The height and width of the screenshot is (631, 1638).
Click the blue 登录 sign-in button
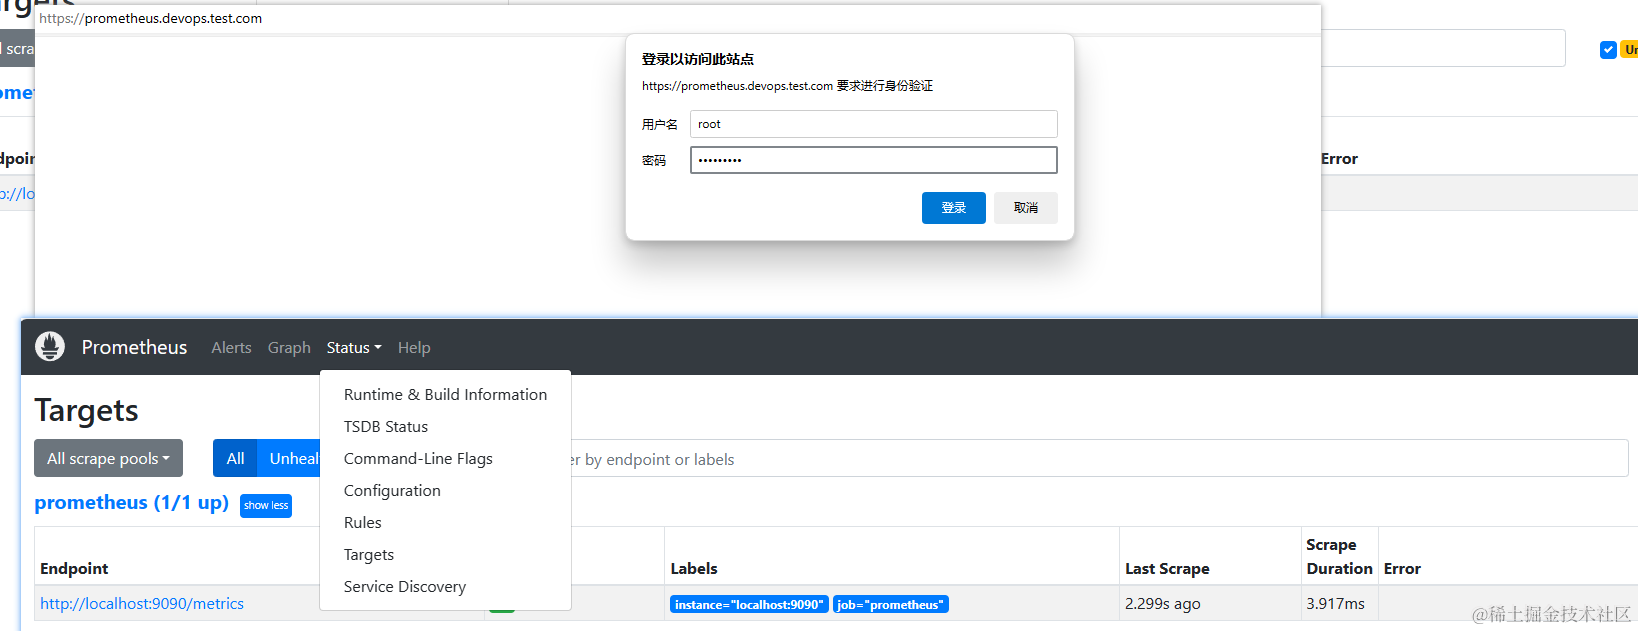click(954, 207)
